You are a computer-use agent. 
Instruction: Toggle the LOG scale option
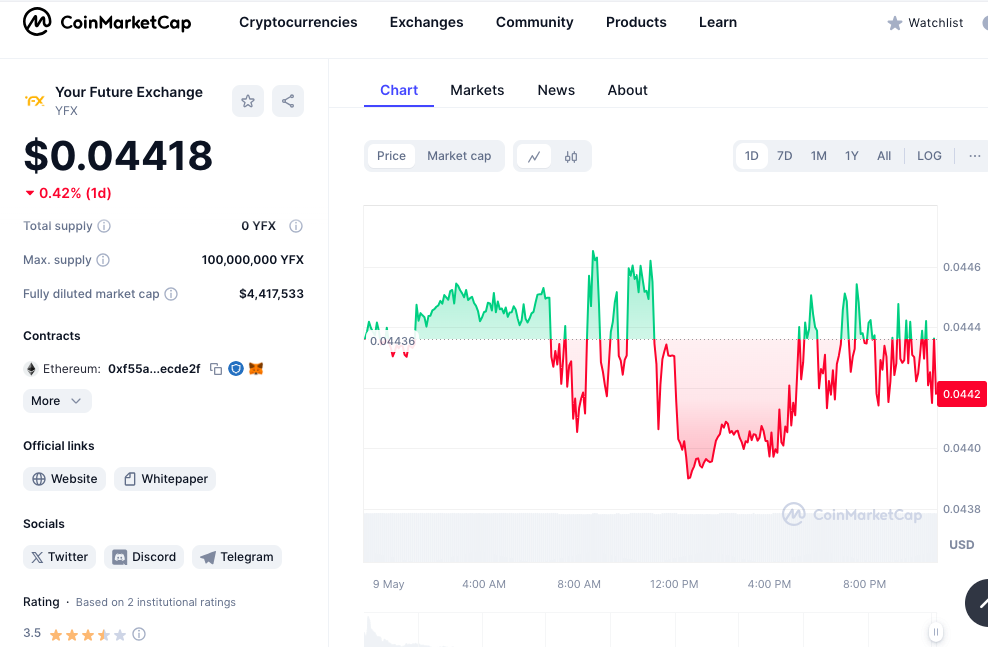929,156
